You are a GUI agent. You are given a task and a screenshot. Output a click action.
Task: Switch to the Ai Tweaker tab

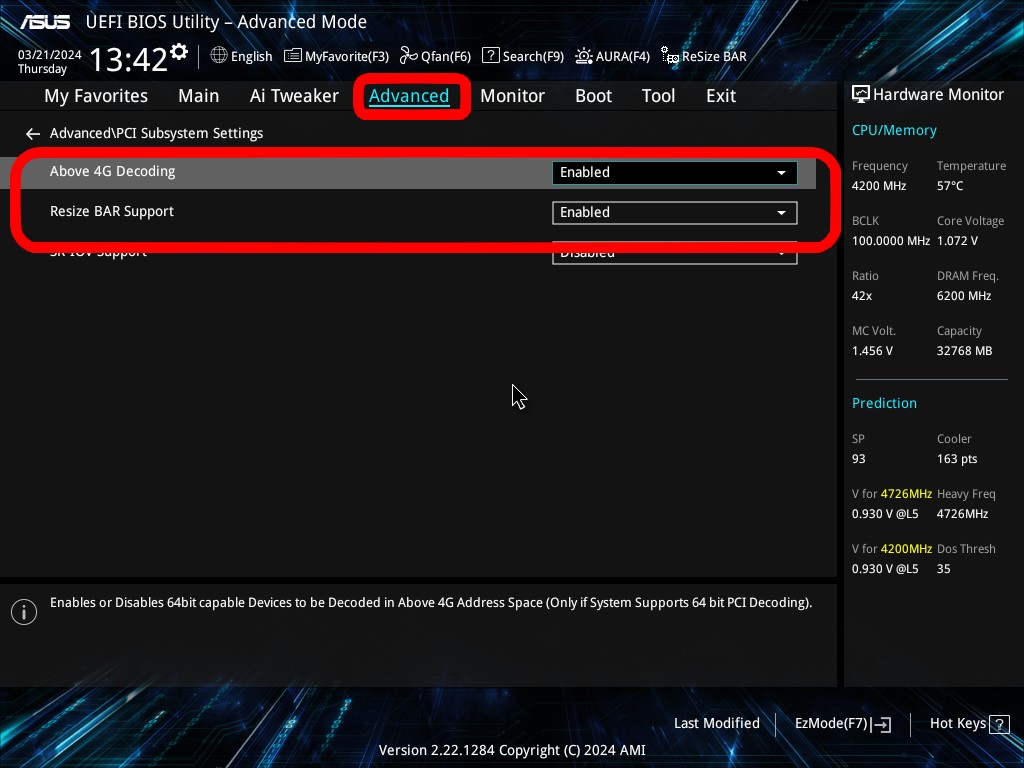[294, 96]
